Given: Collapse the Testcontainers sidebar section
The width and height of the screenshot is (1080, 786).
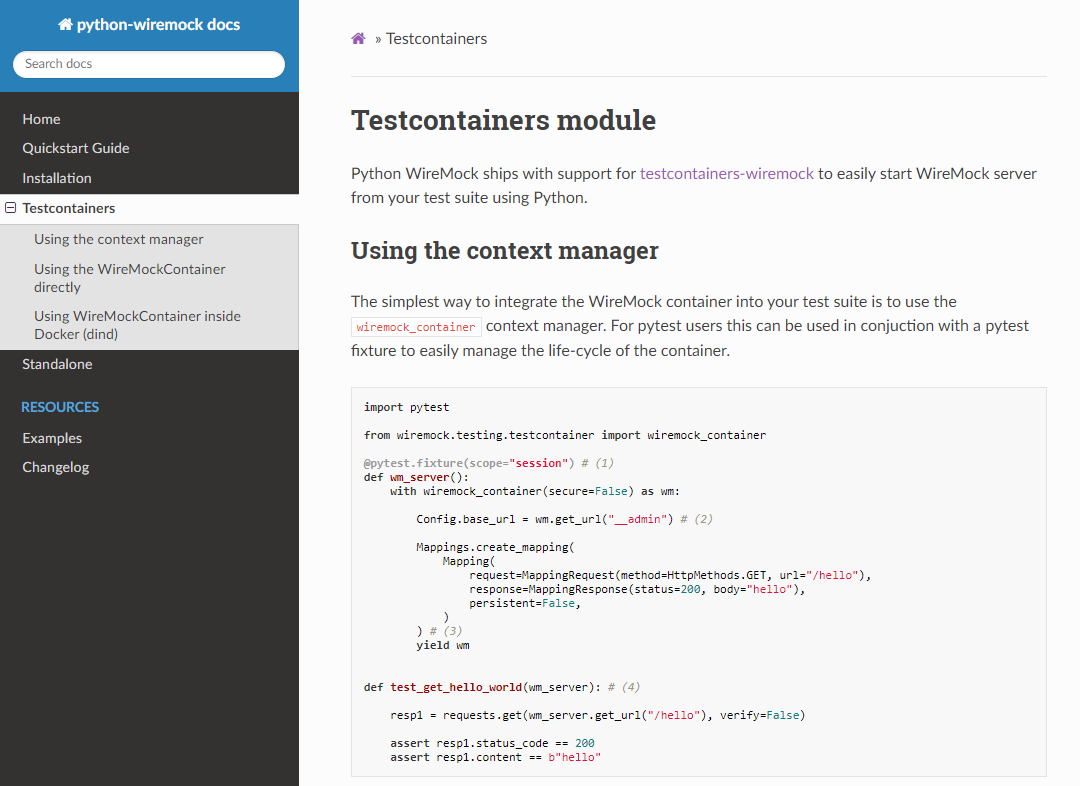Looking at the screenshot, I should pos(11,208).
